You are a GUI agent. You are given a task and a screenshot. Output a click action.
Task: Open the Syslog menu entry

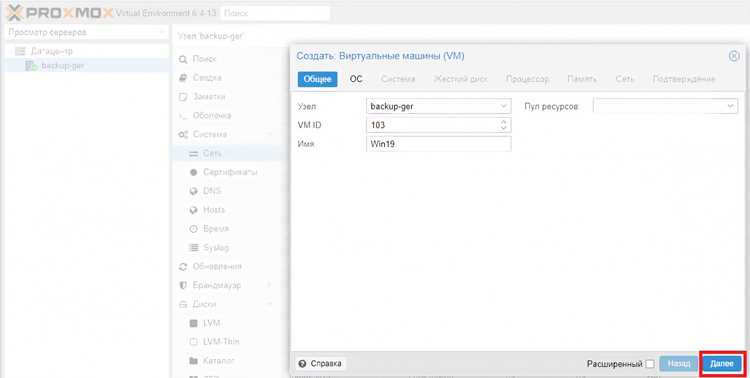click(x=216, y=248)
